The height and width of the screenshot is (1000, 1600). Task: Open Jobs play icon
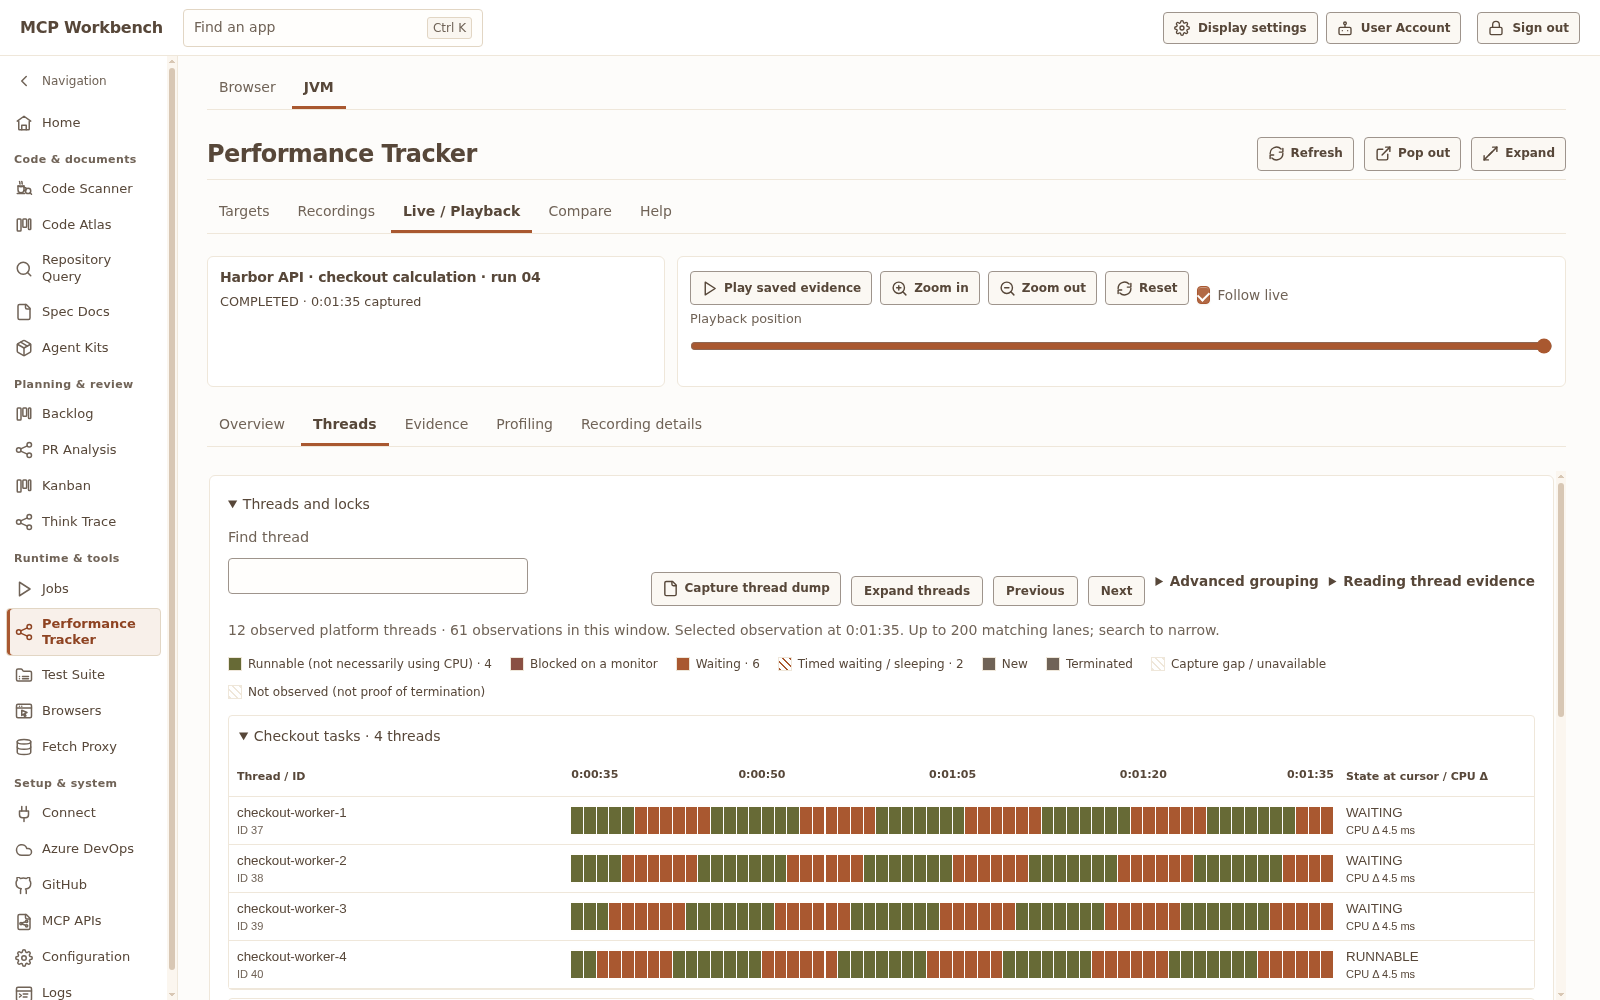pyautogui.click(x=24, y=589)
